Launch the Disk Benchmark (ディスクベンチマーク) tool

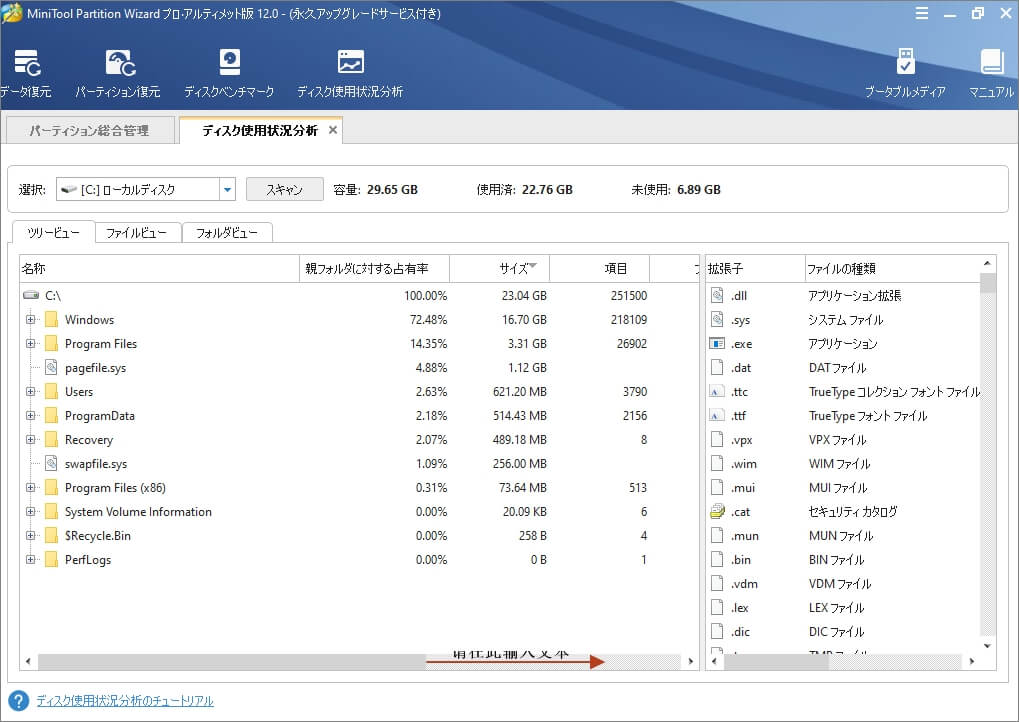(x=229, y=73)
